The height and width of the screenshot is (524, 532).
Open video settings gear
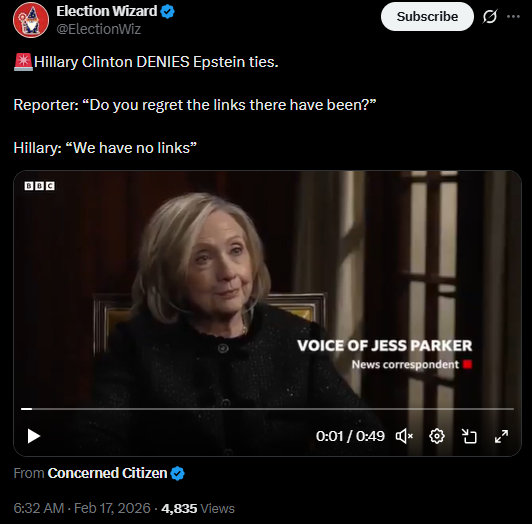point(437,436)
